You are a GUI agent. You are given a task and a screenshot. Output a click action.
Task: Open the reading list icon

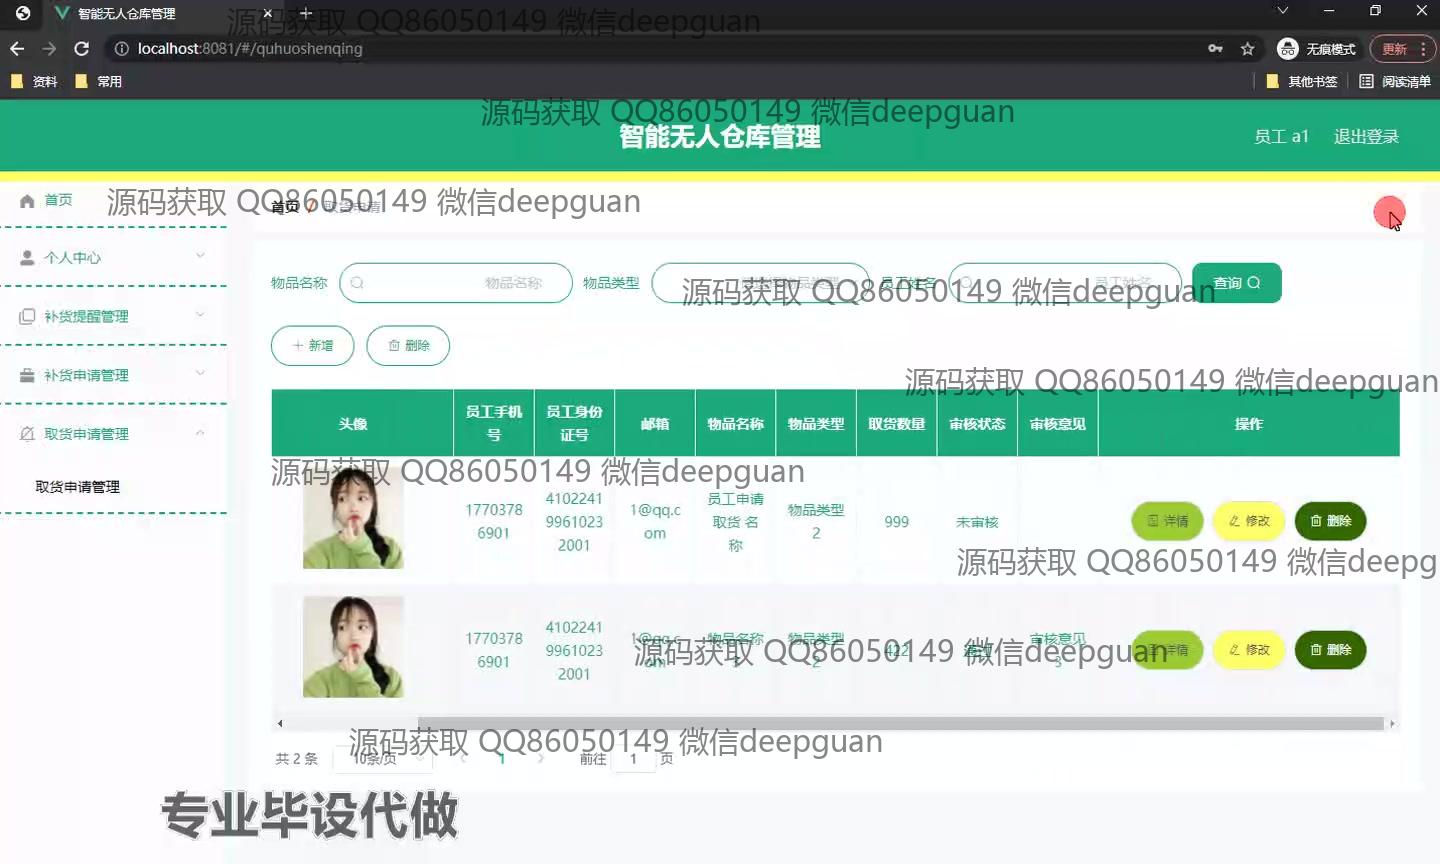[1366, 81]
